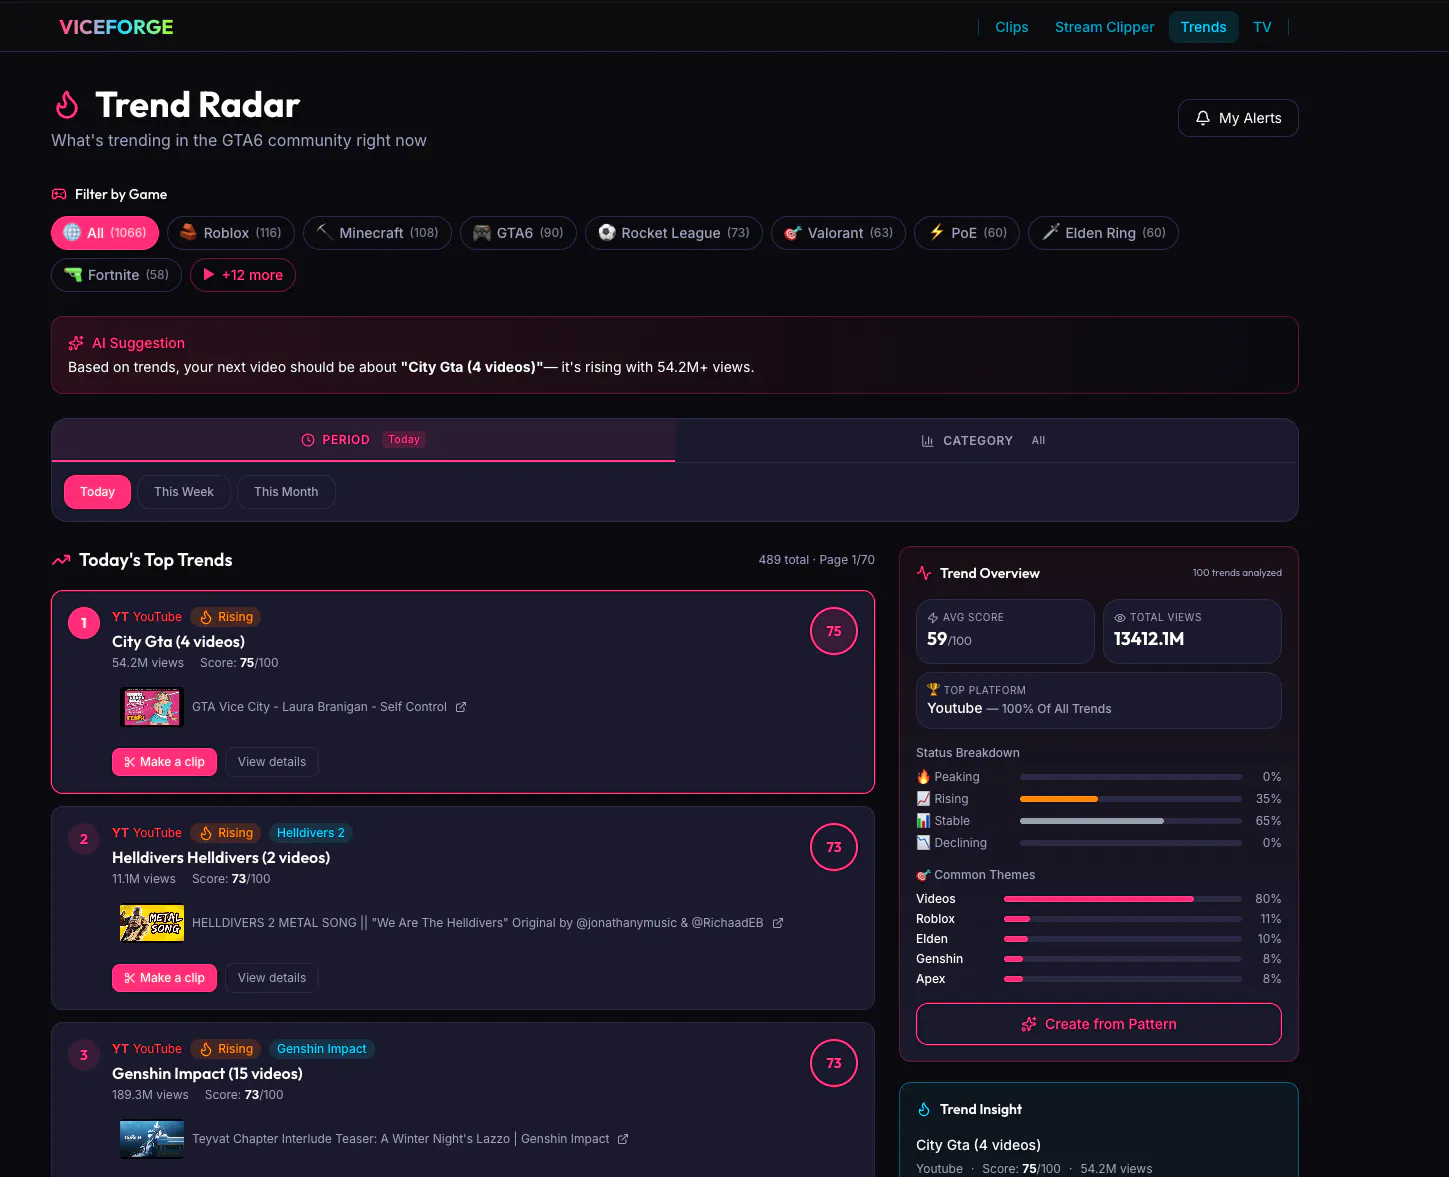Click the Avg Score lightning icon
This screenshot has width=1449, height=1177.
coord(933,618)
